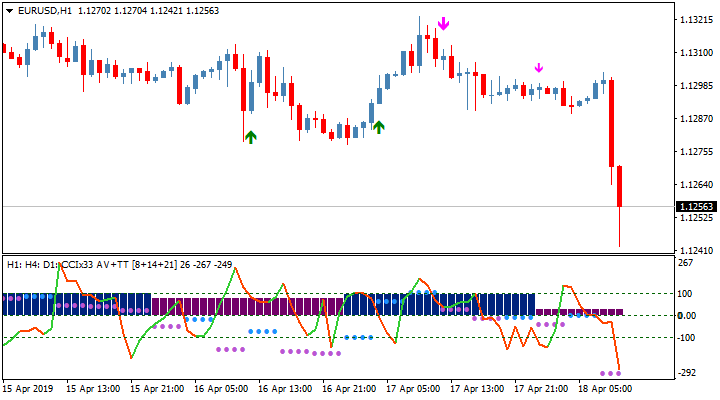Screen dimensions: 720x400
Task: Click the 1.13215 price axis label
Action: pyautogui.click(x=694, y=20)
